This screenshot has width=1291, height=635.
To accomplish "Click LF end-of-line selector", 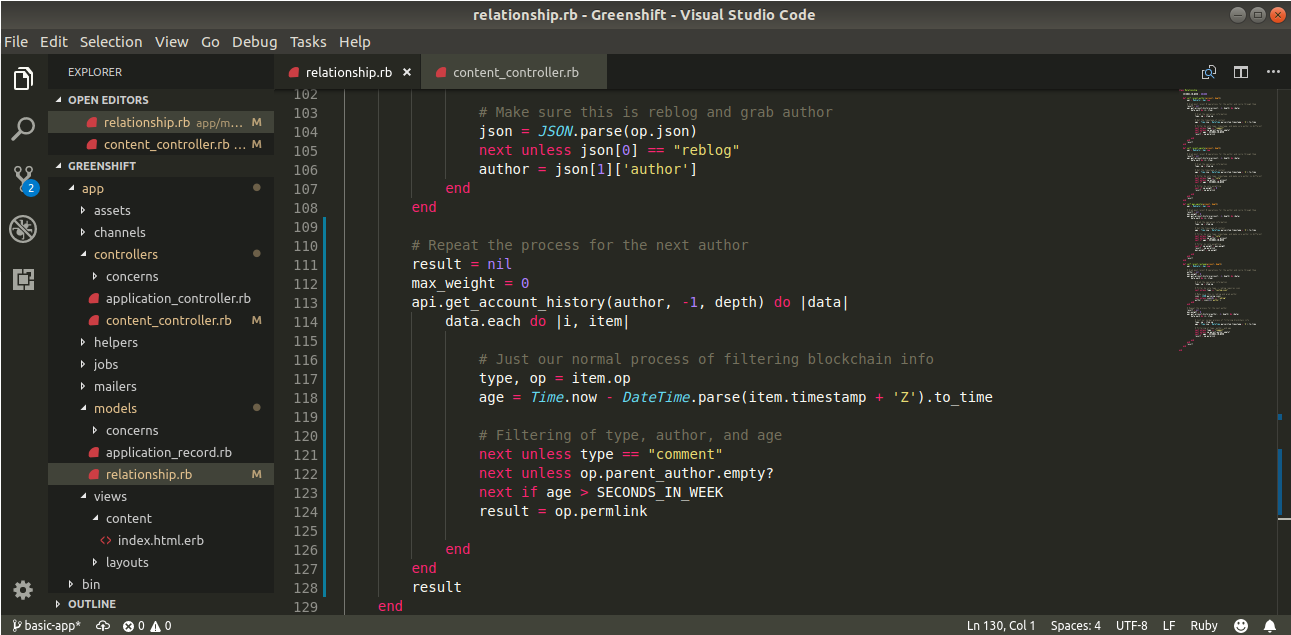I will [1168, 626].
